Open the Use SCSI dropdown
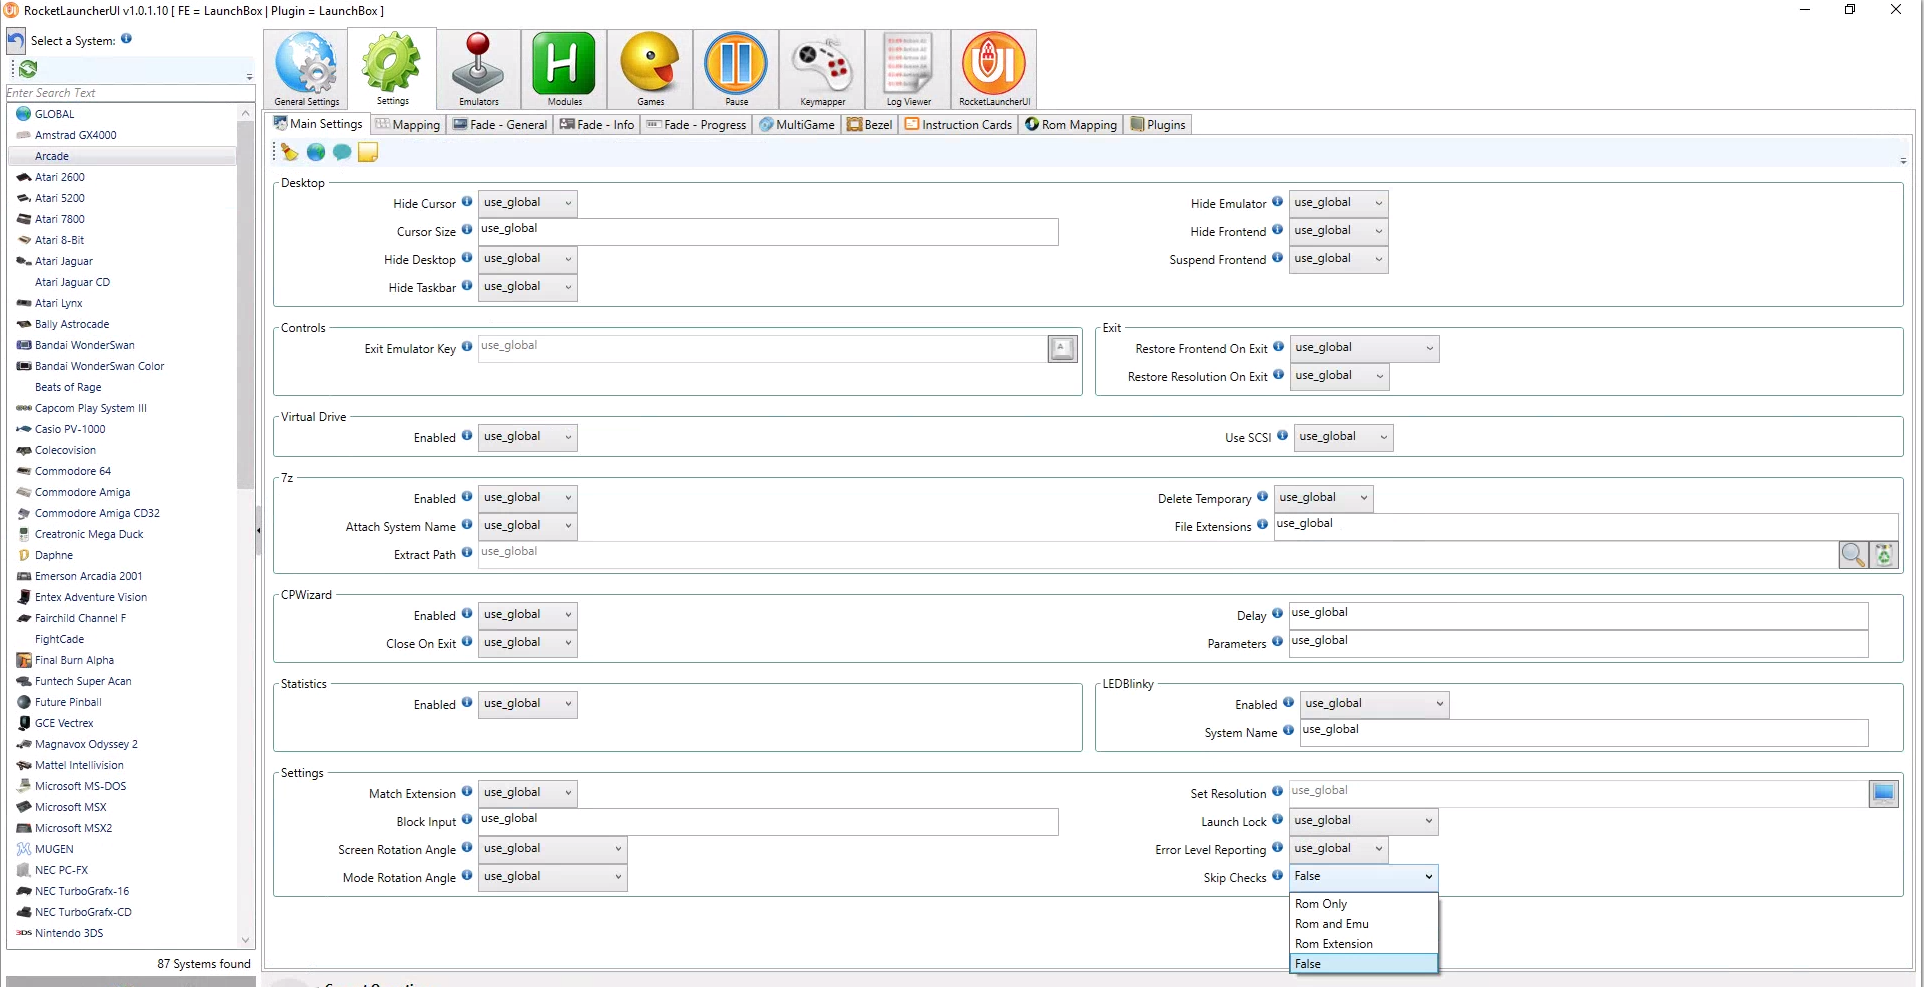This screenshot has height=988, width=1924. click(1343, 437)
